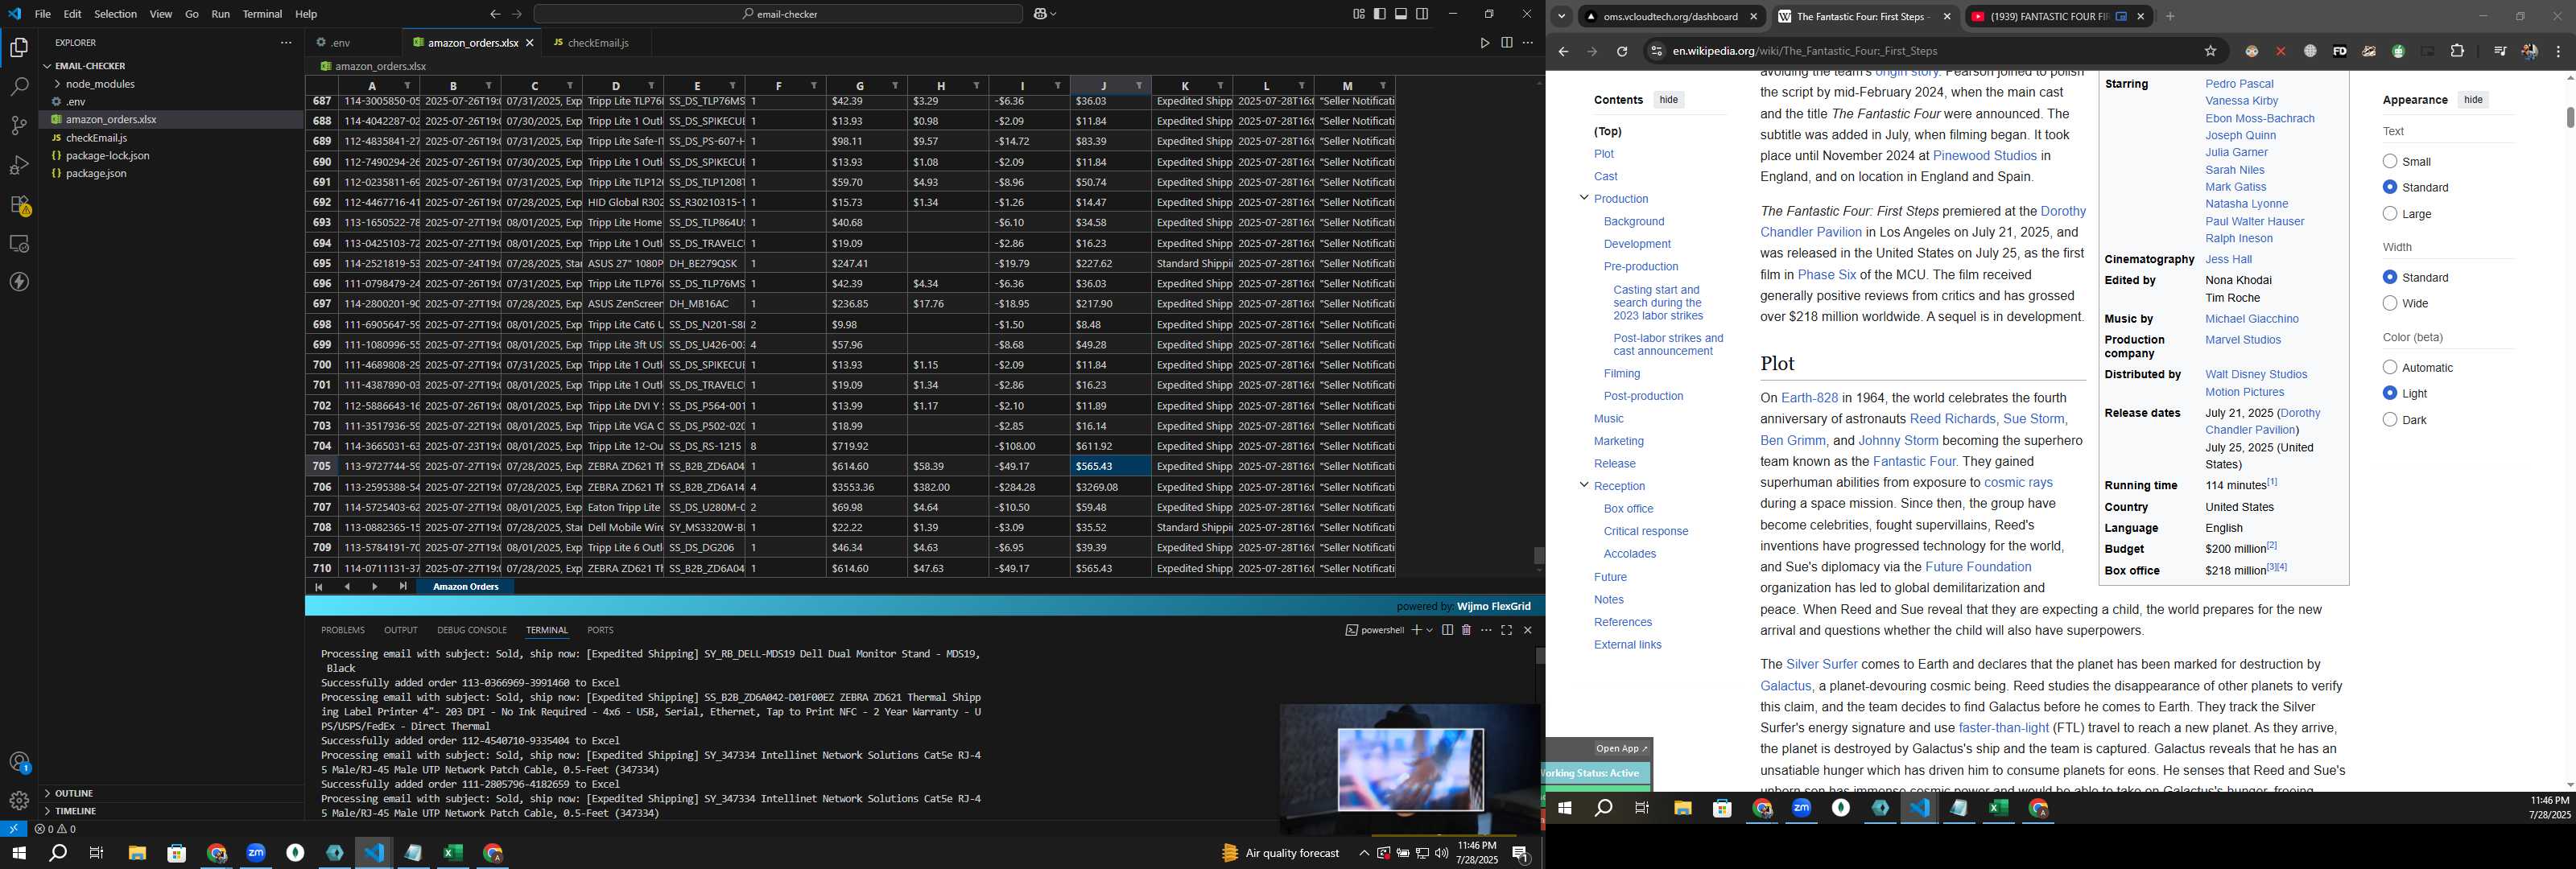
Task: Open Customize Layout in VS Code title bar
Action: click(x=1358, y=14)
